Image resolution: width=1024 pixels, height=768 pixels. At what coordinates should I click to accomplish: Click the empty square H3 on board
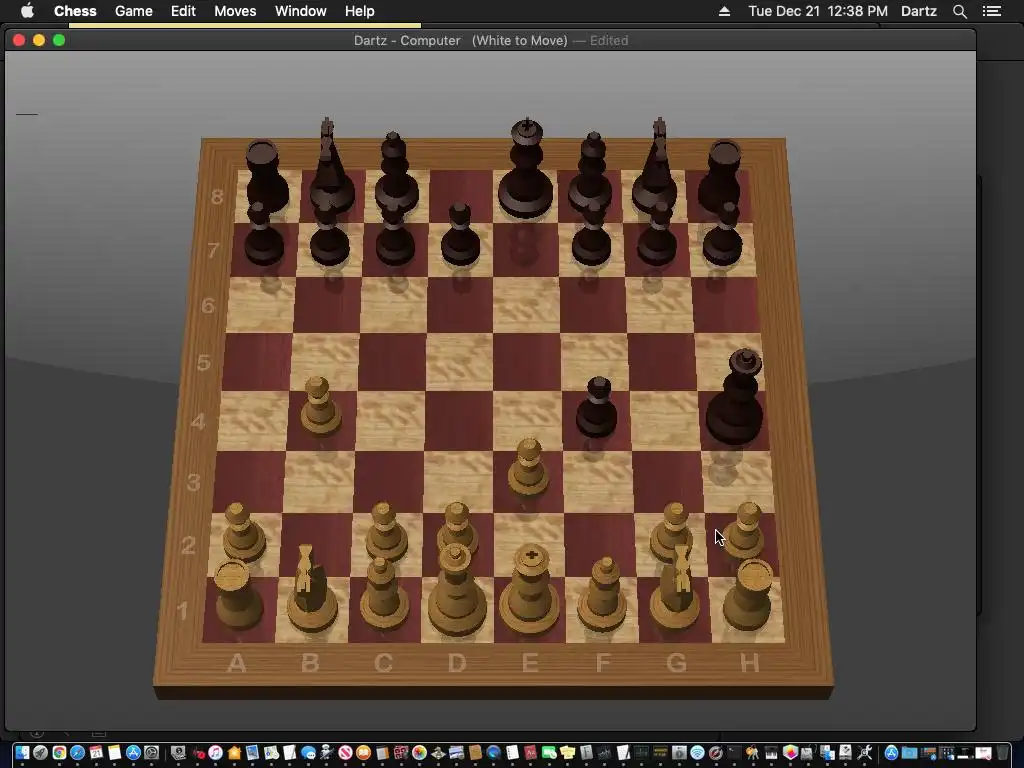tap(738, 481)
